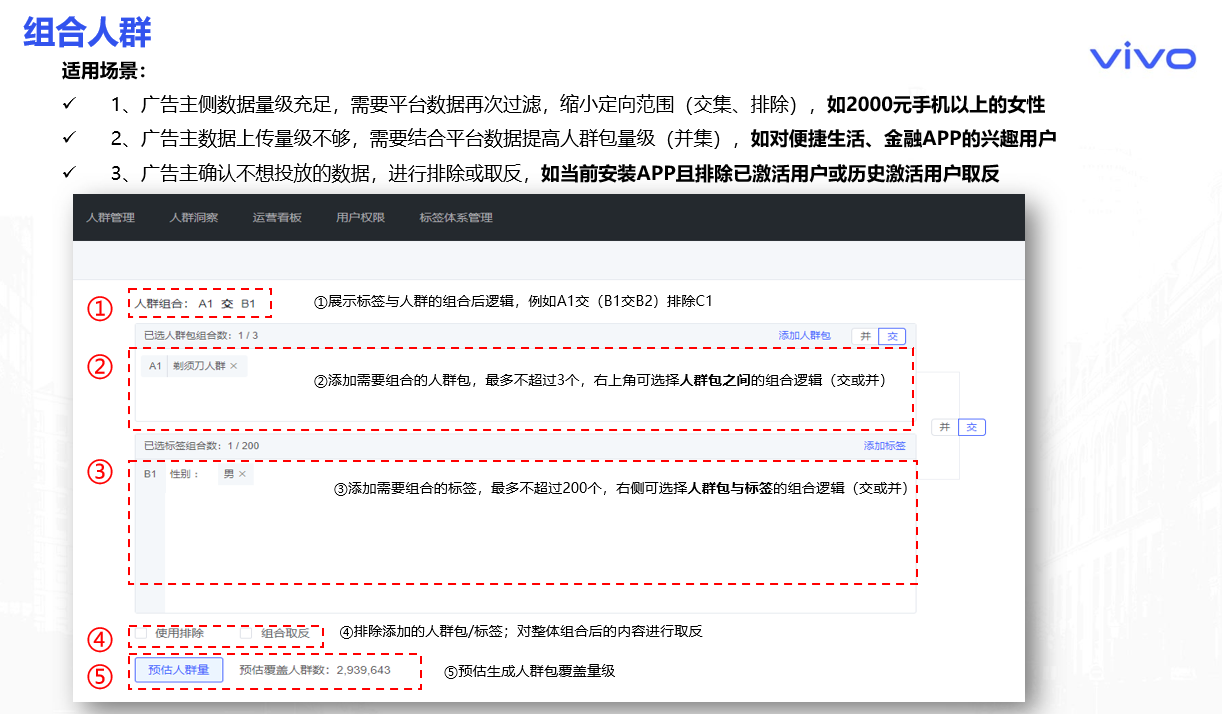Click the 添加人群包 link
This screenshot has width=1222, height=714.
click(x=804, y=336)
